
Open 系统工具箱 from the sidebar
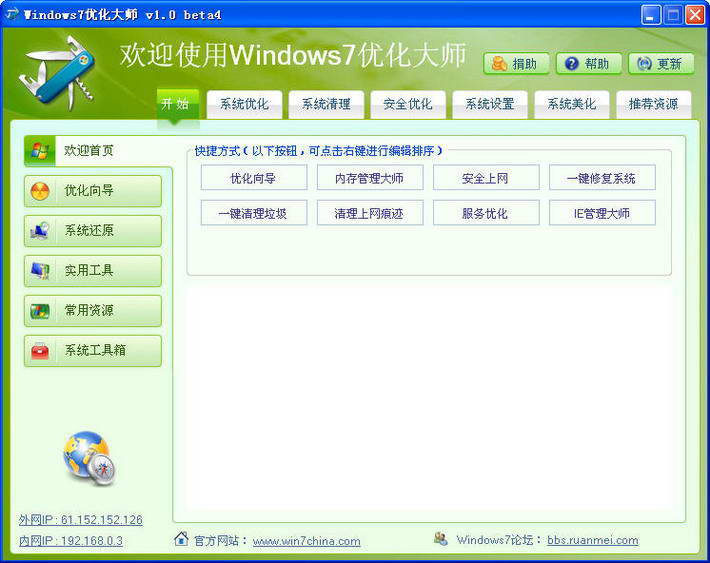93,351
